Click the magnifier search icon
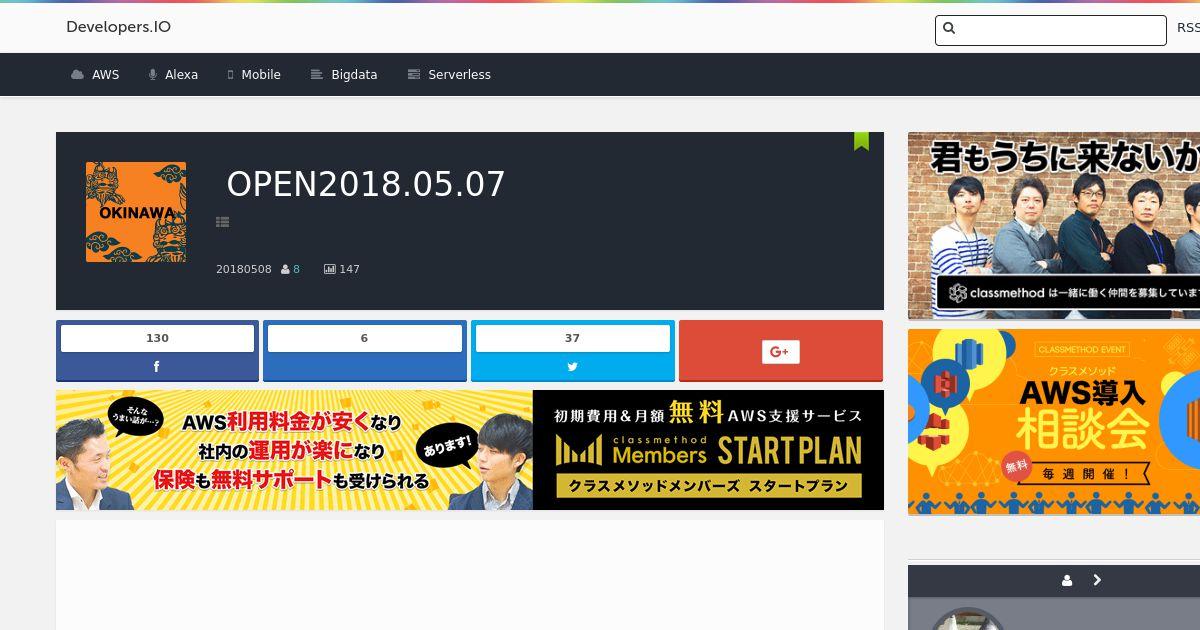 tap(949, 29)
